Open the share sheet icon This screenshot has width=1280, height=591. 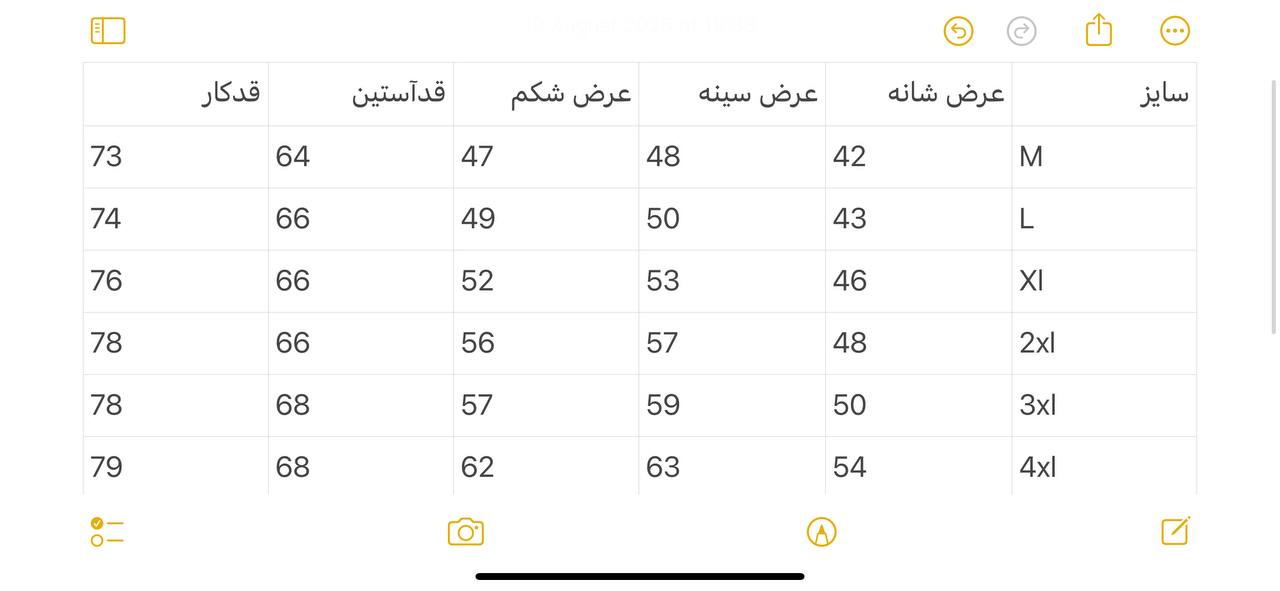[x=1099, y=29]
